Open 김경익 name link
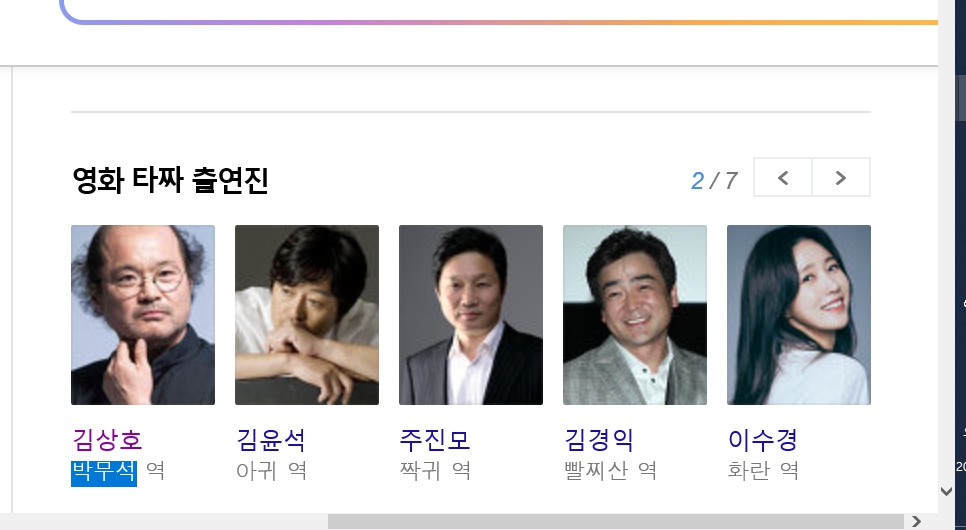The image size is (966, 530). click(599, 440)
